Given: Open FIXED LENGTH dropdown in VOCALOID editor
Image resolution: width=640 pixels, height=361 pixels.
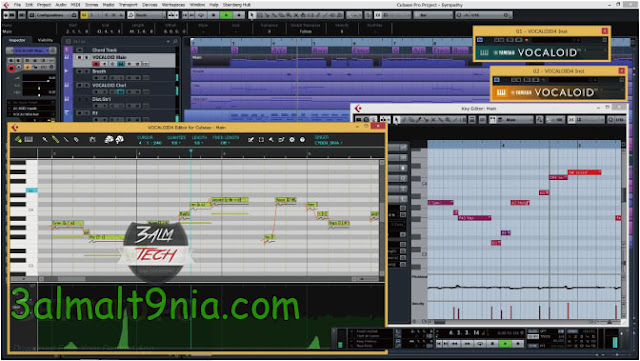Looking at the screenshot, I should click(x=225, y=143).
